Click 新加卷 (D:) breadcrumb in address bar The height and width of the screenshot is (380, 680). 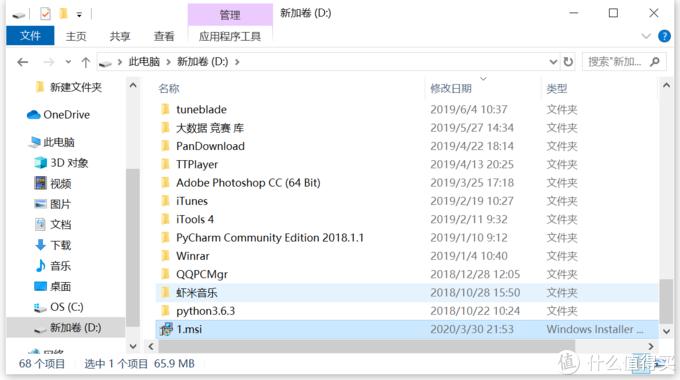pos(203,62)
